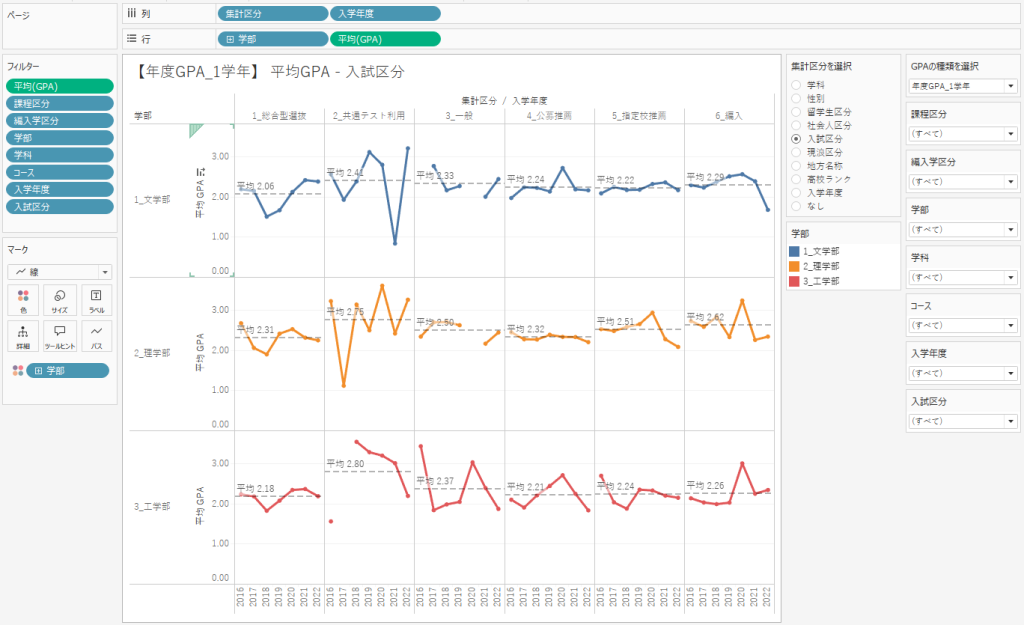The image size is (1024, 625).
Task: Click the 詳細 (Detail) mark button
Action: point(23,335)
